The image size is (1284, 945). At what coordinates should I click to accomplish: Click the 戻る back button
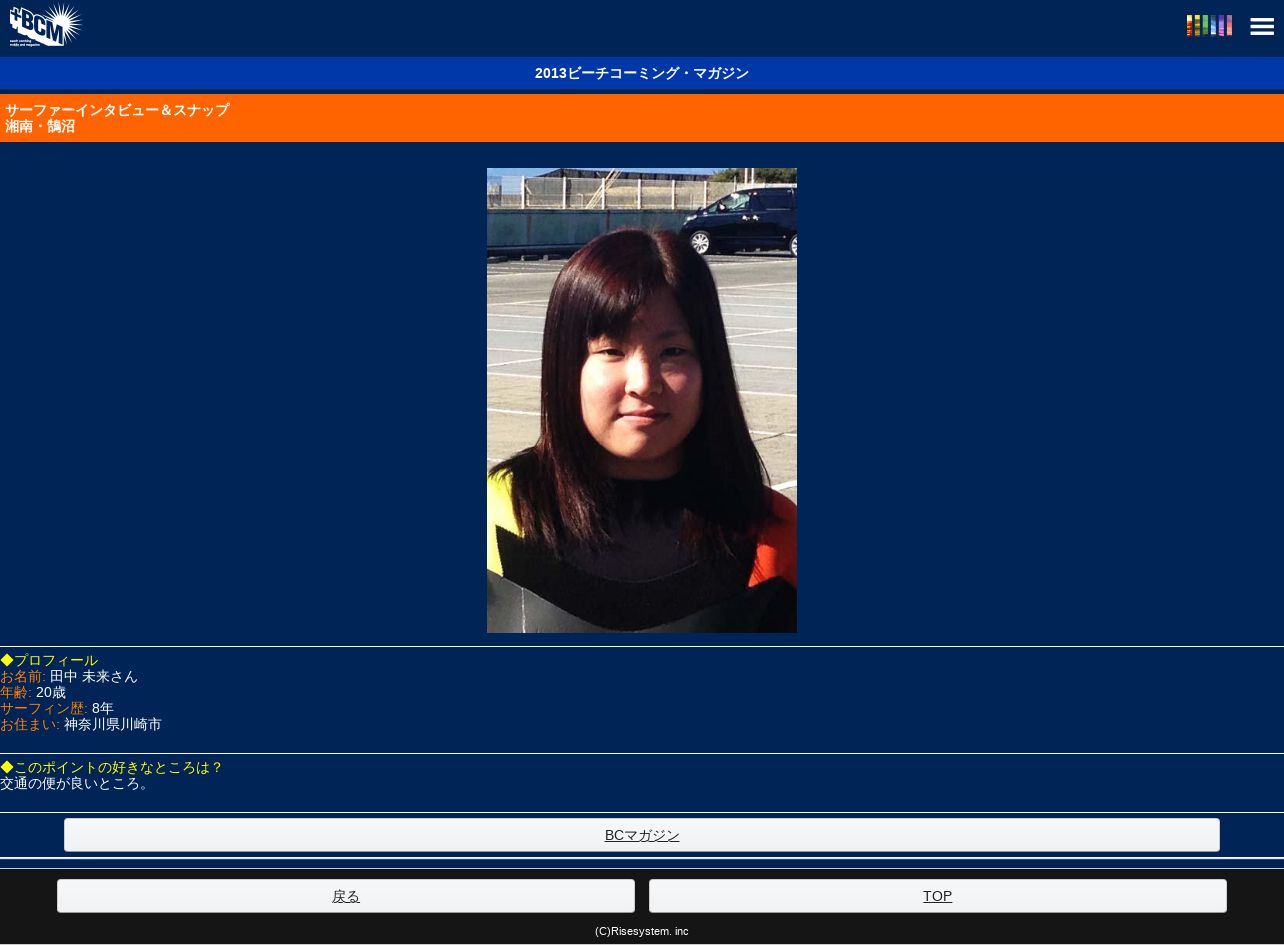pyautogui.click(x=346, y=896)
